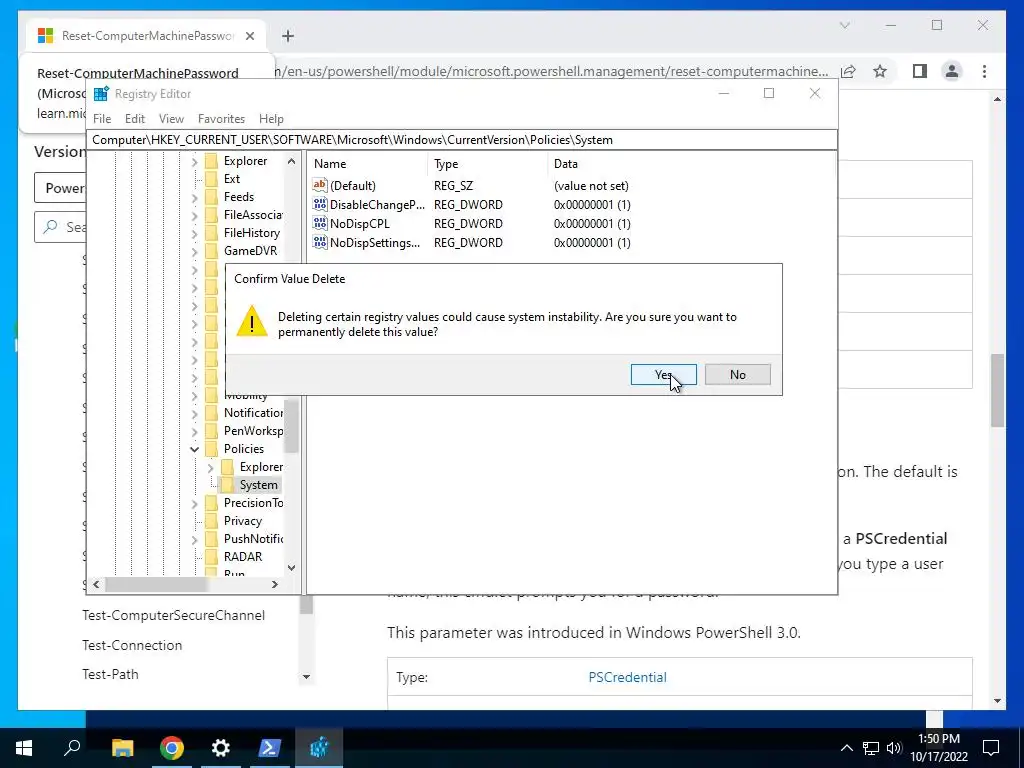The width and height of the screenshot is (1024, 768).
Task: Select the Privacy key in tree
Action: pos(242,521)
